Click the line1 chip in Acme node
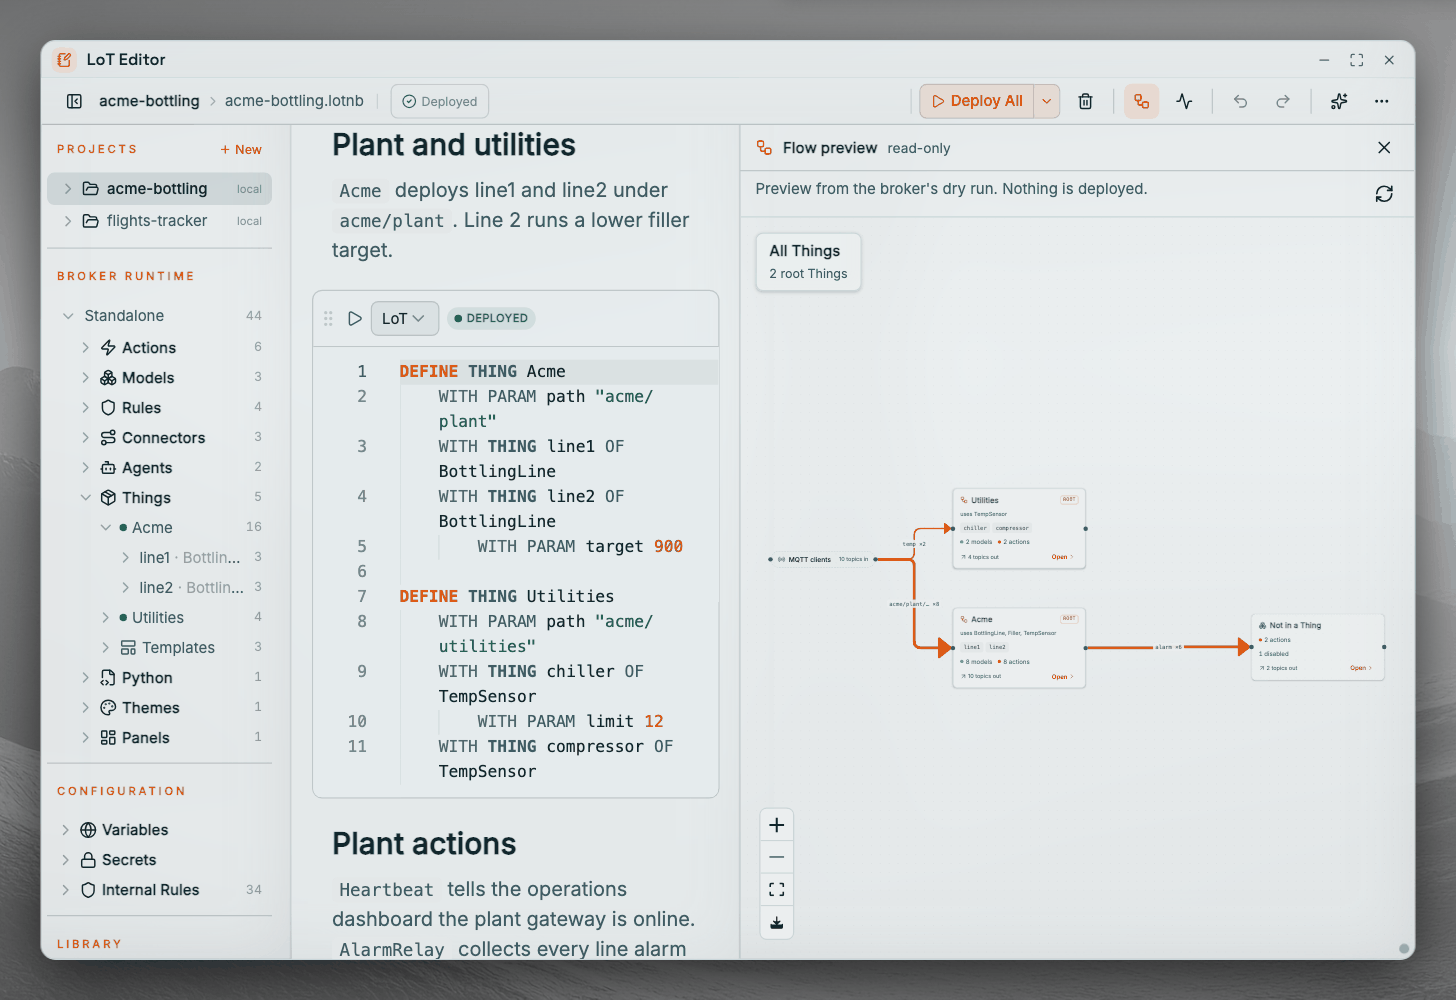 pos(972,647)
